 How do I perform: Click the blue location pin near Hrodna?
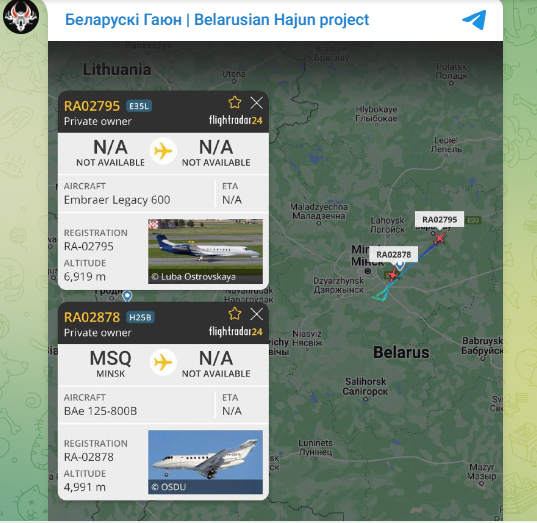(x=127, y=296)
